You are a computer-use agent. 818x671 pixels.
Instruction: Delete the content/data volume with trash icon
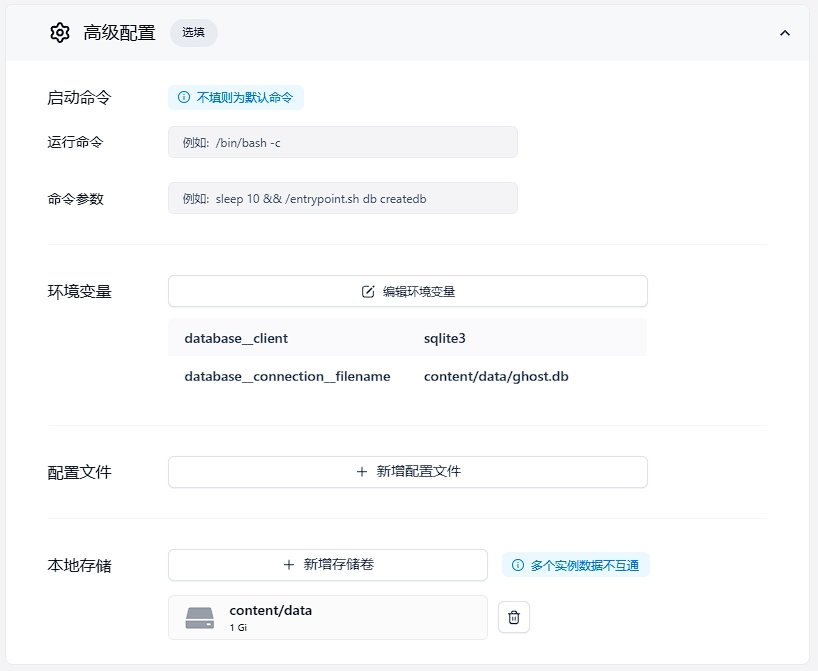[x=514, y=618]
